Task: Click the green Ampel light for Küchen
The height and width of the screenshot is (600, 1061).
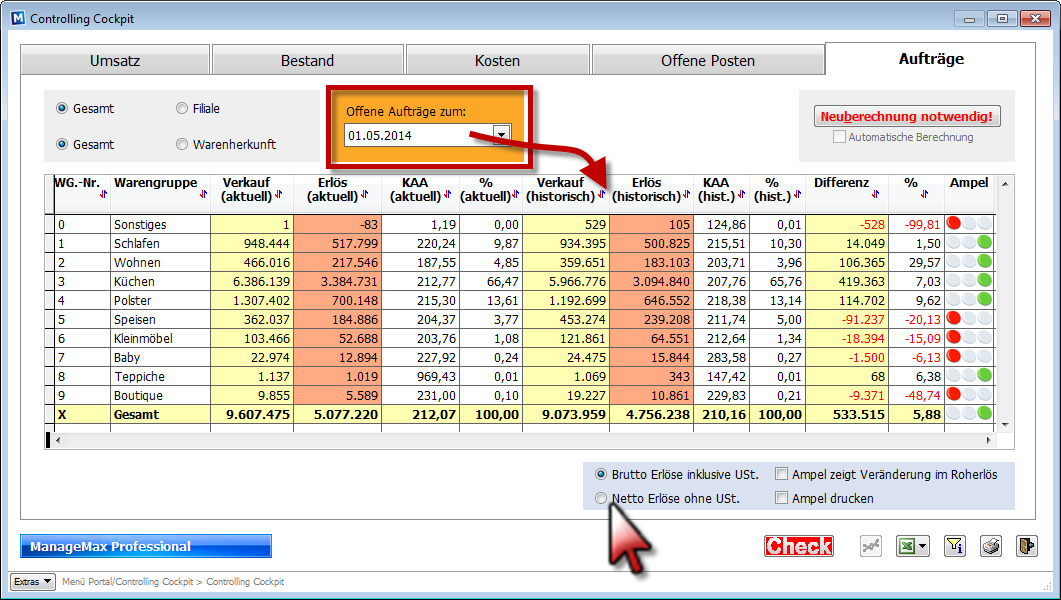Action: point(985,279)
